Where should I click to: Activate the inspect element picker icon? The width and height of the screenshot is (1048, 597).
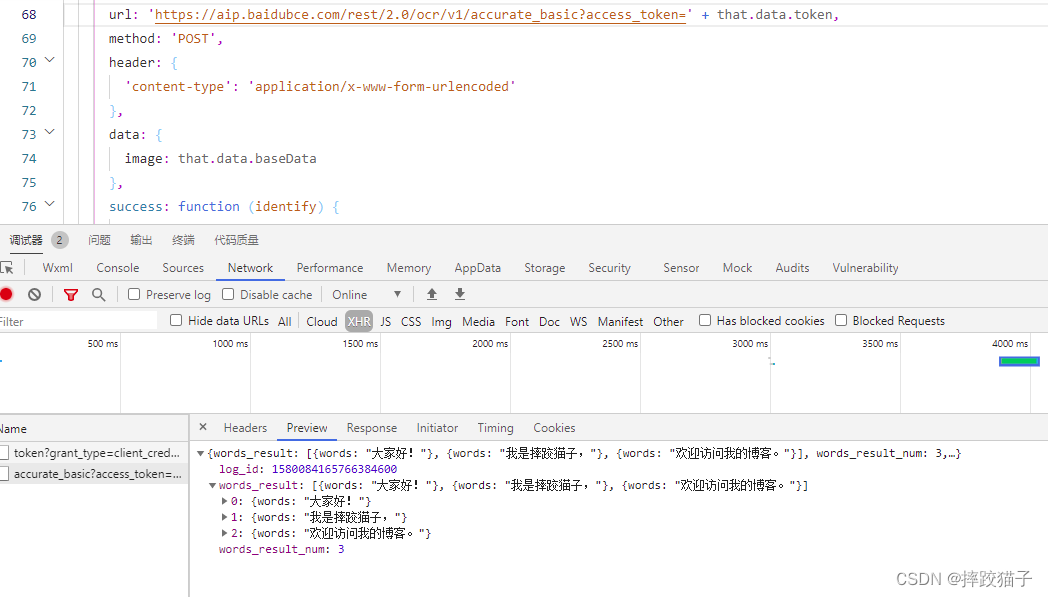click(7, 268)
